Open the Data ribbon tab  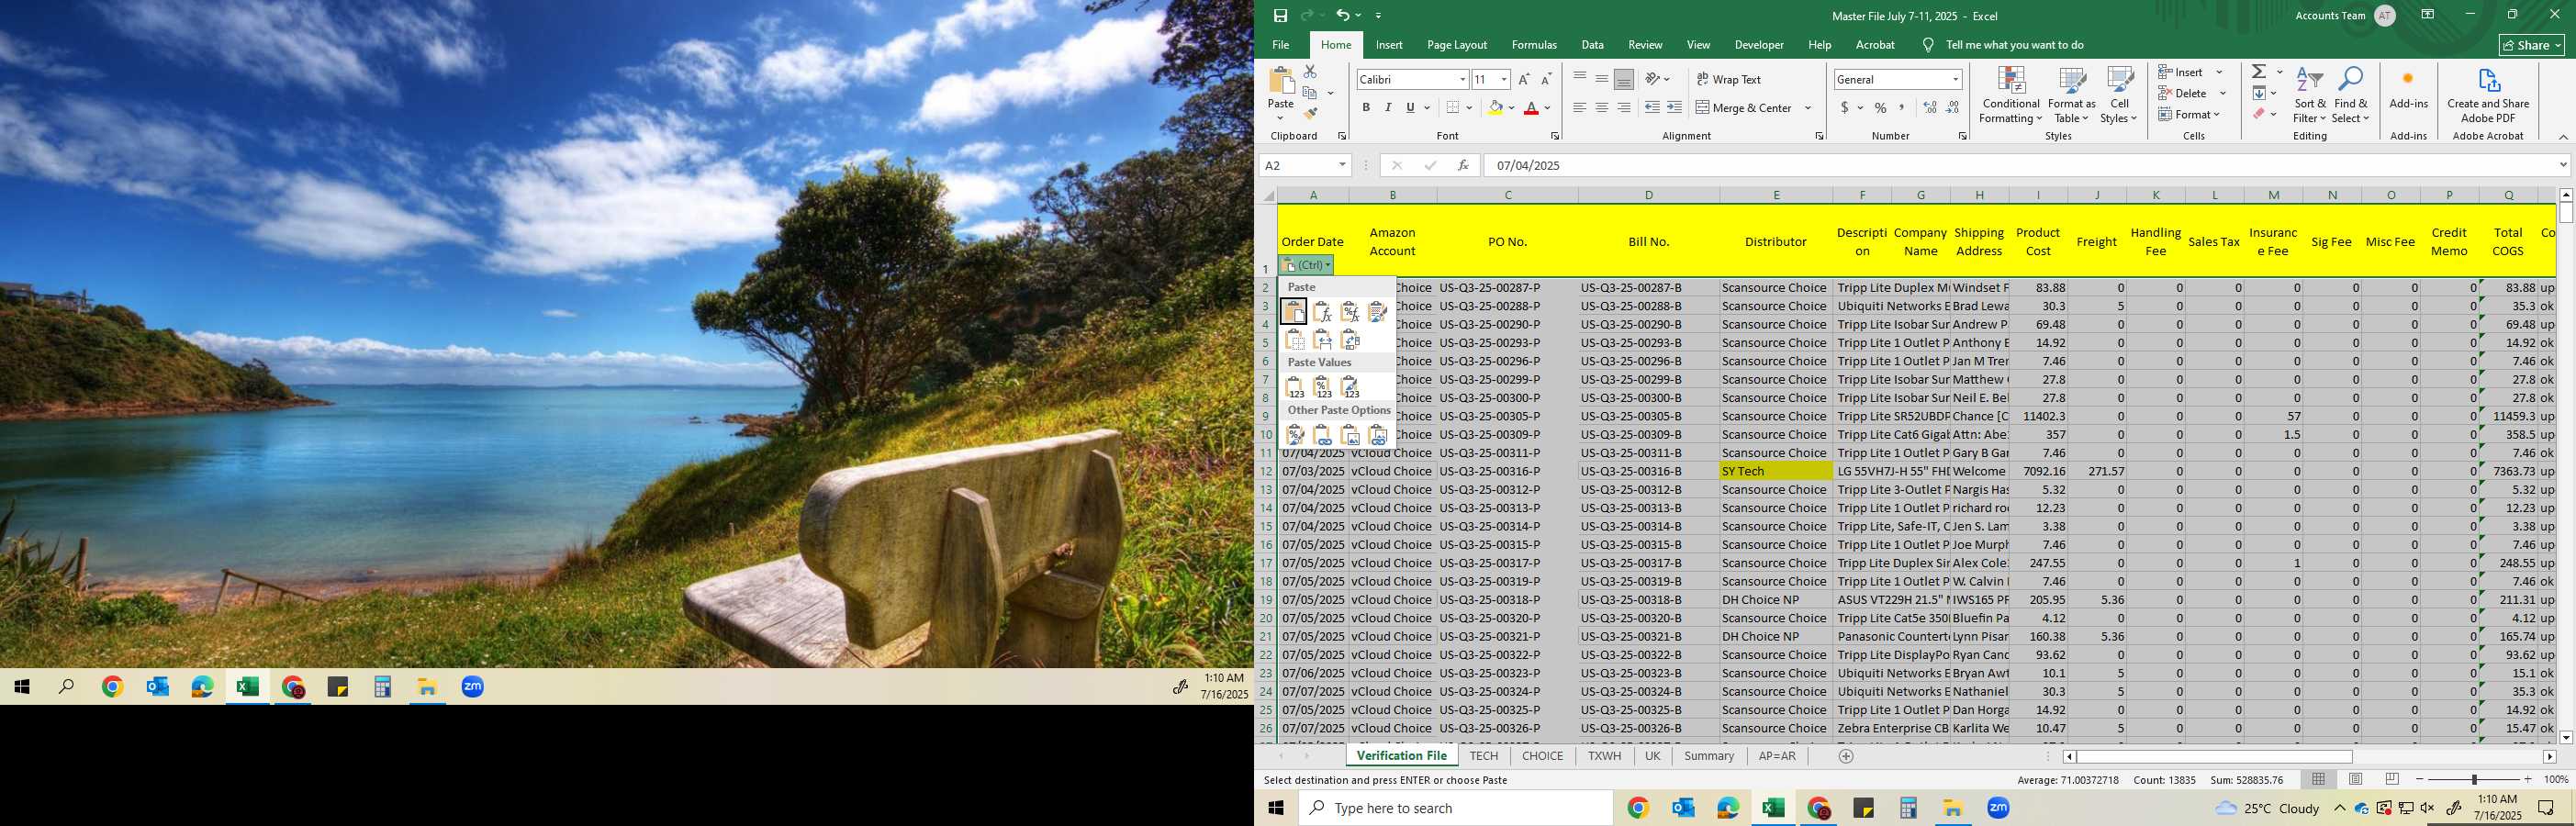click(x=1592, y=45)
